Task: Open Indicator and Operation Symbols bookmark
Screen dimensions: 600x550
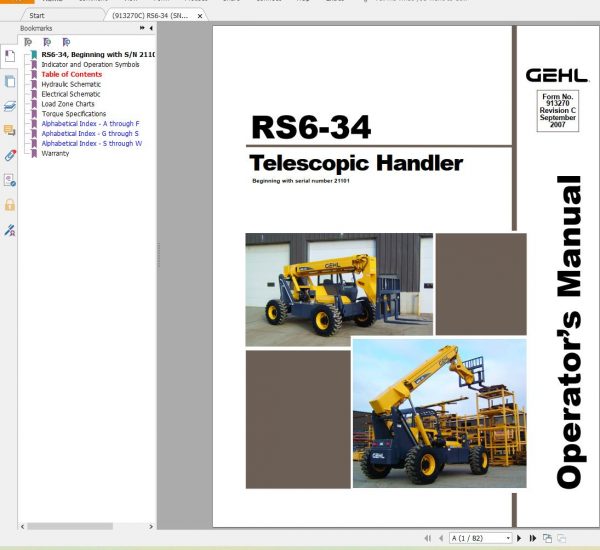Action: 90,64
